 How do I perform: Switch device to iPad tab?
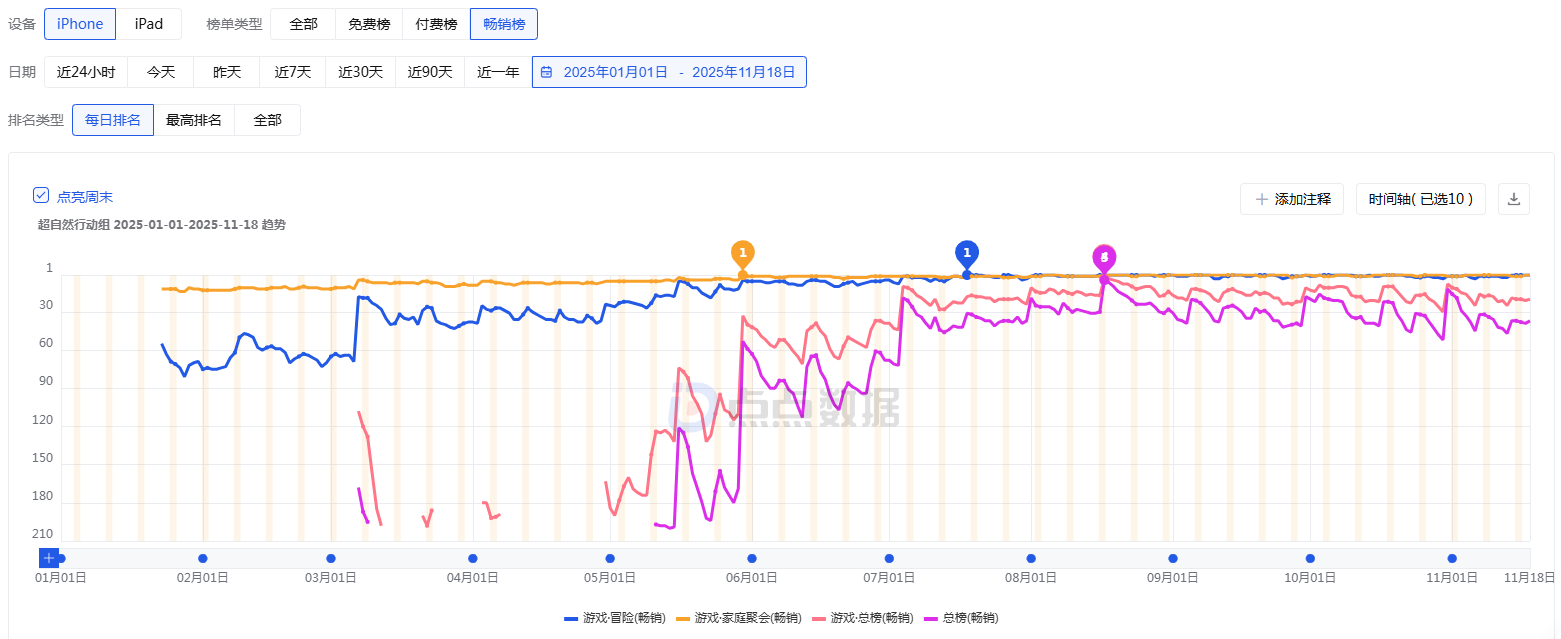(149, 24)
